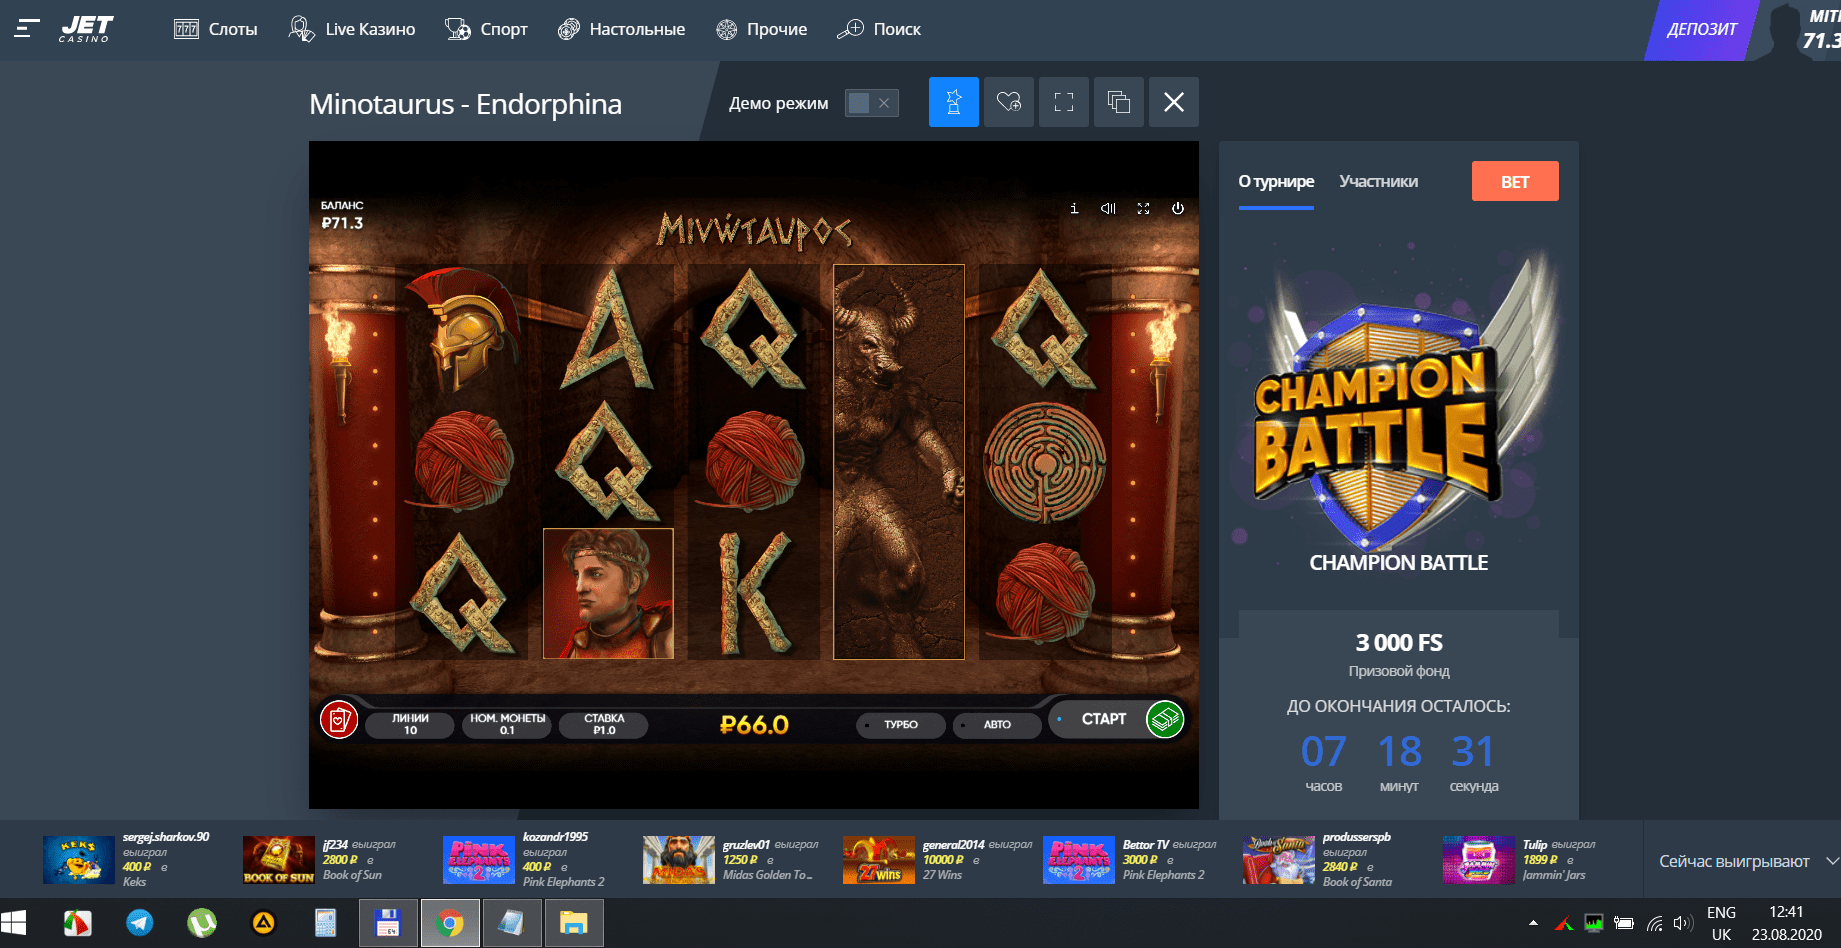Click the tournament trophy icon button

click(x=953, y=102)
